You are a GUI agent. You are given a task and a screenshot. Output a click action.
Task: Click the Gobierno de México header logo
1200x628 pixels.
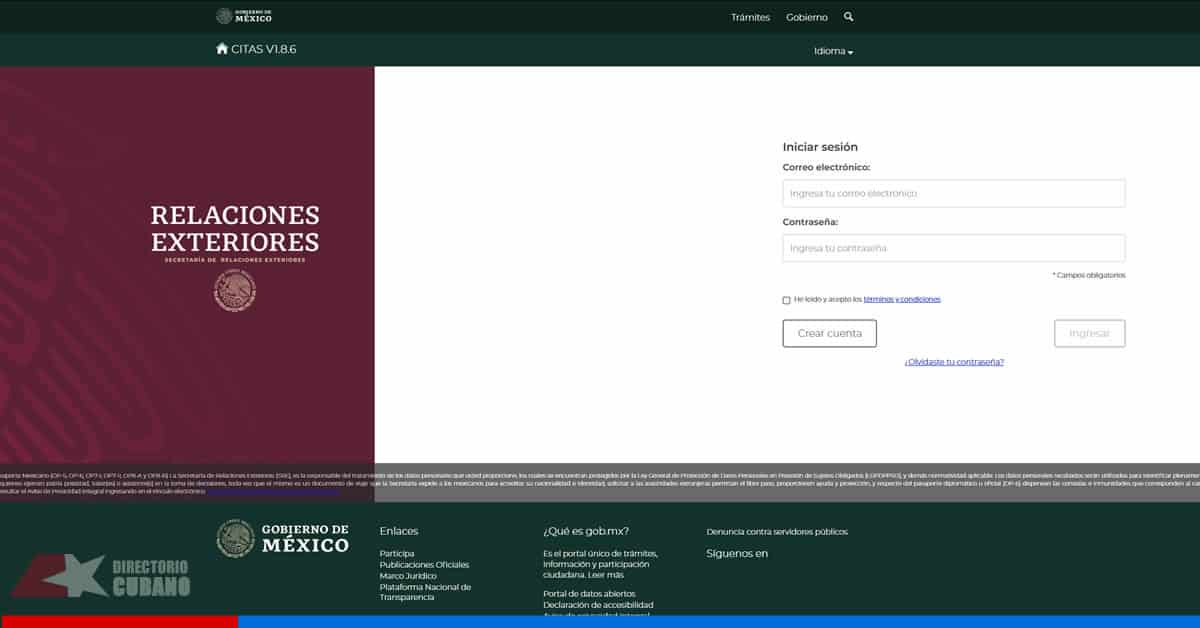coord(244,16)
